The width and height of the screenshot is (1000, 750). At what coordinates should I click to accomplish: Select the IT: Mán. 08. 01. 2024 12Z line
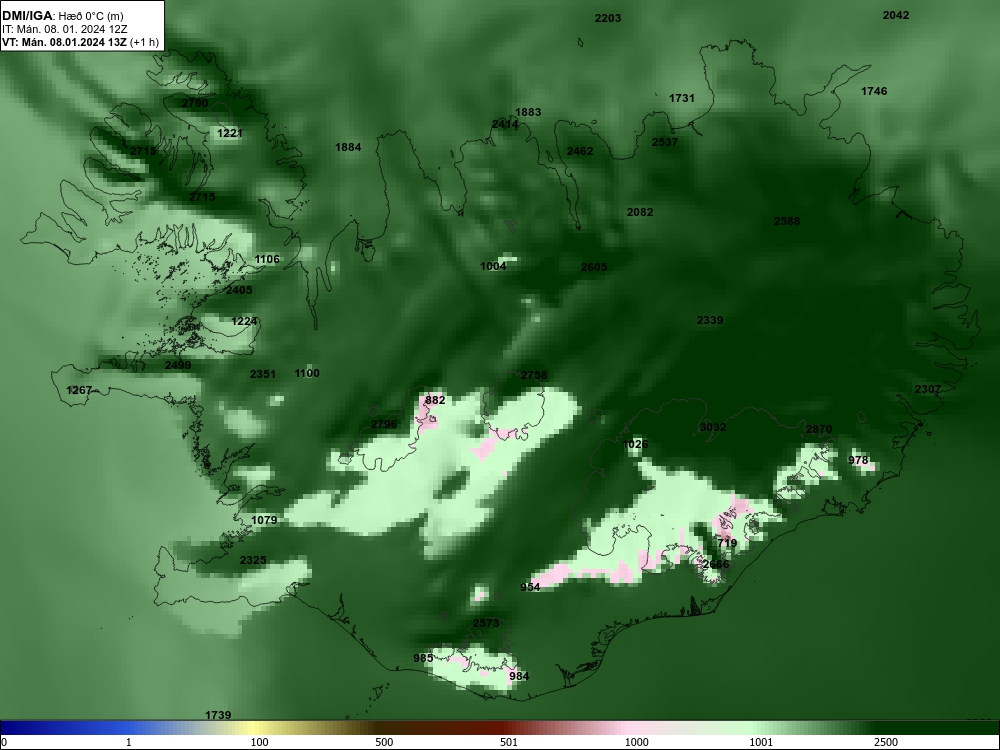tap(64, 29)
